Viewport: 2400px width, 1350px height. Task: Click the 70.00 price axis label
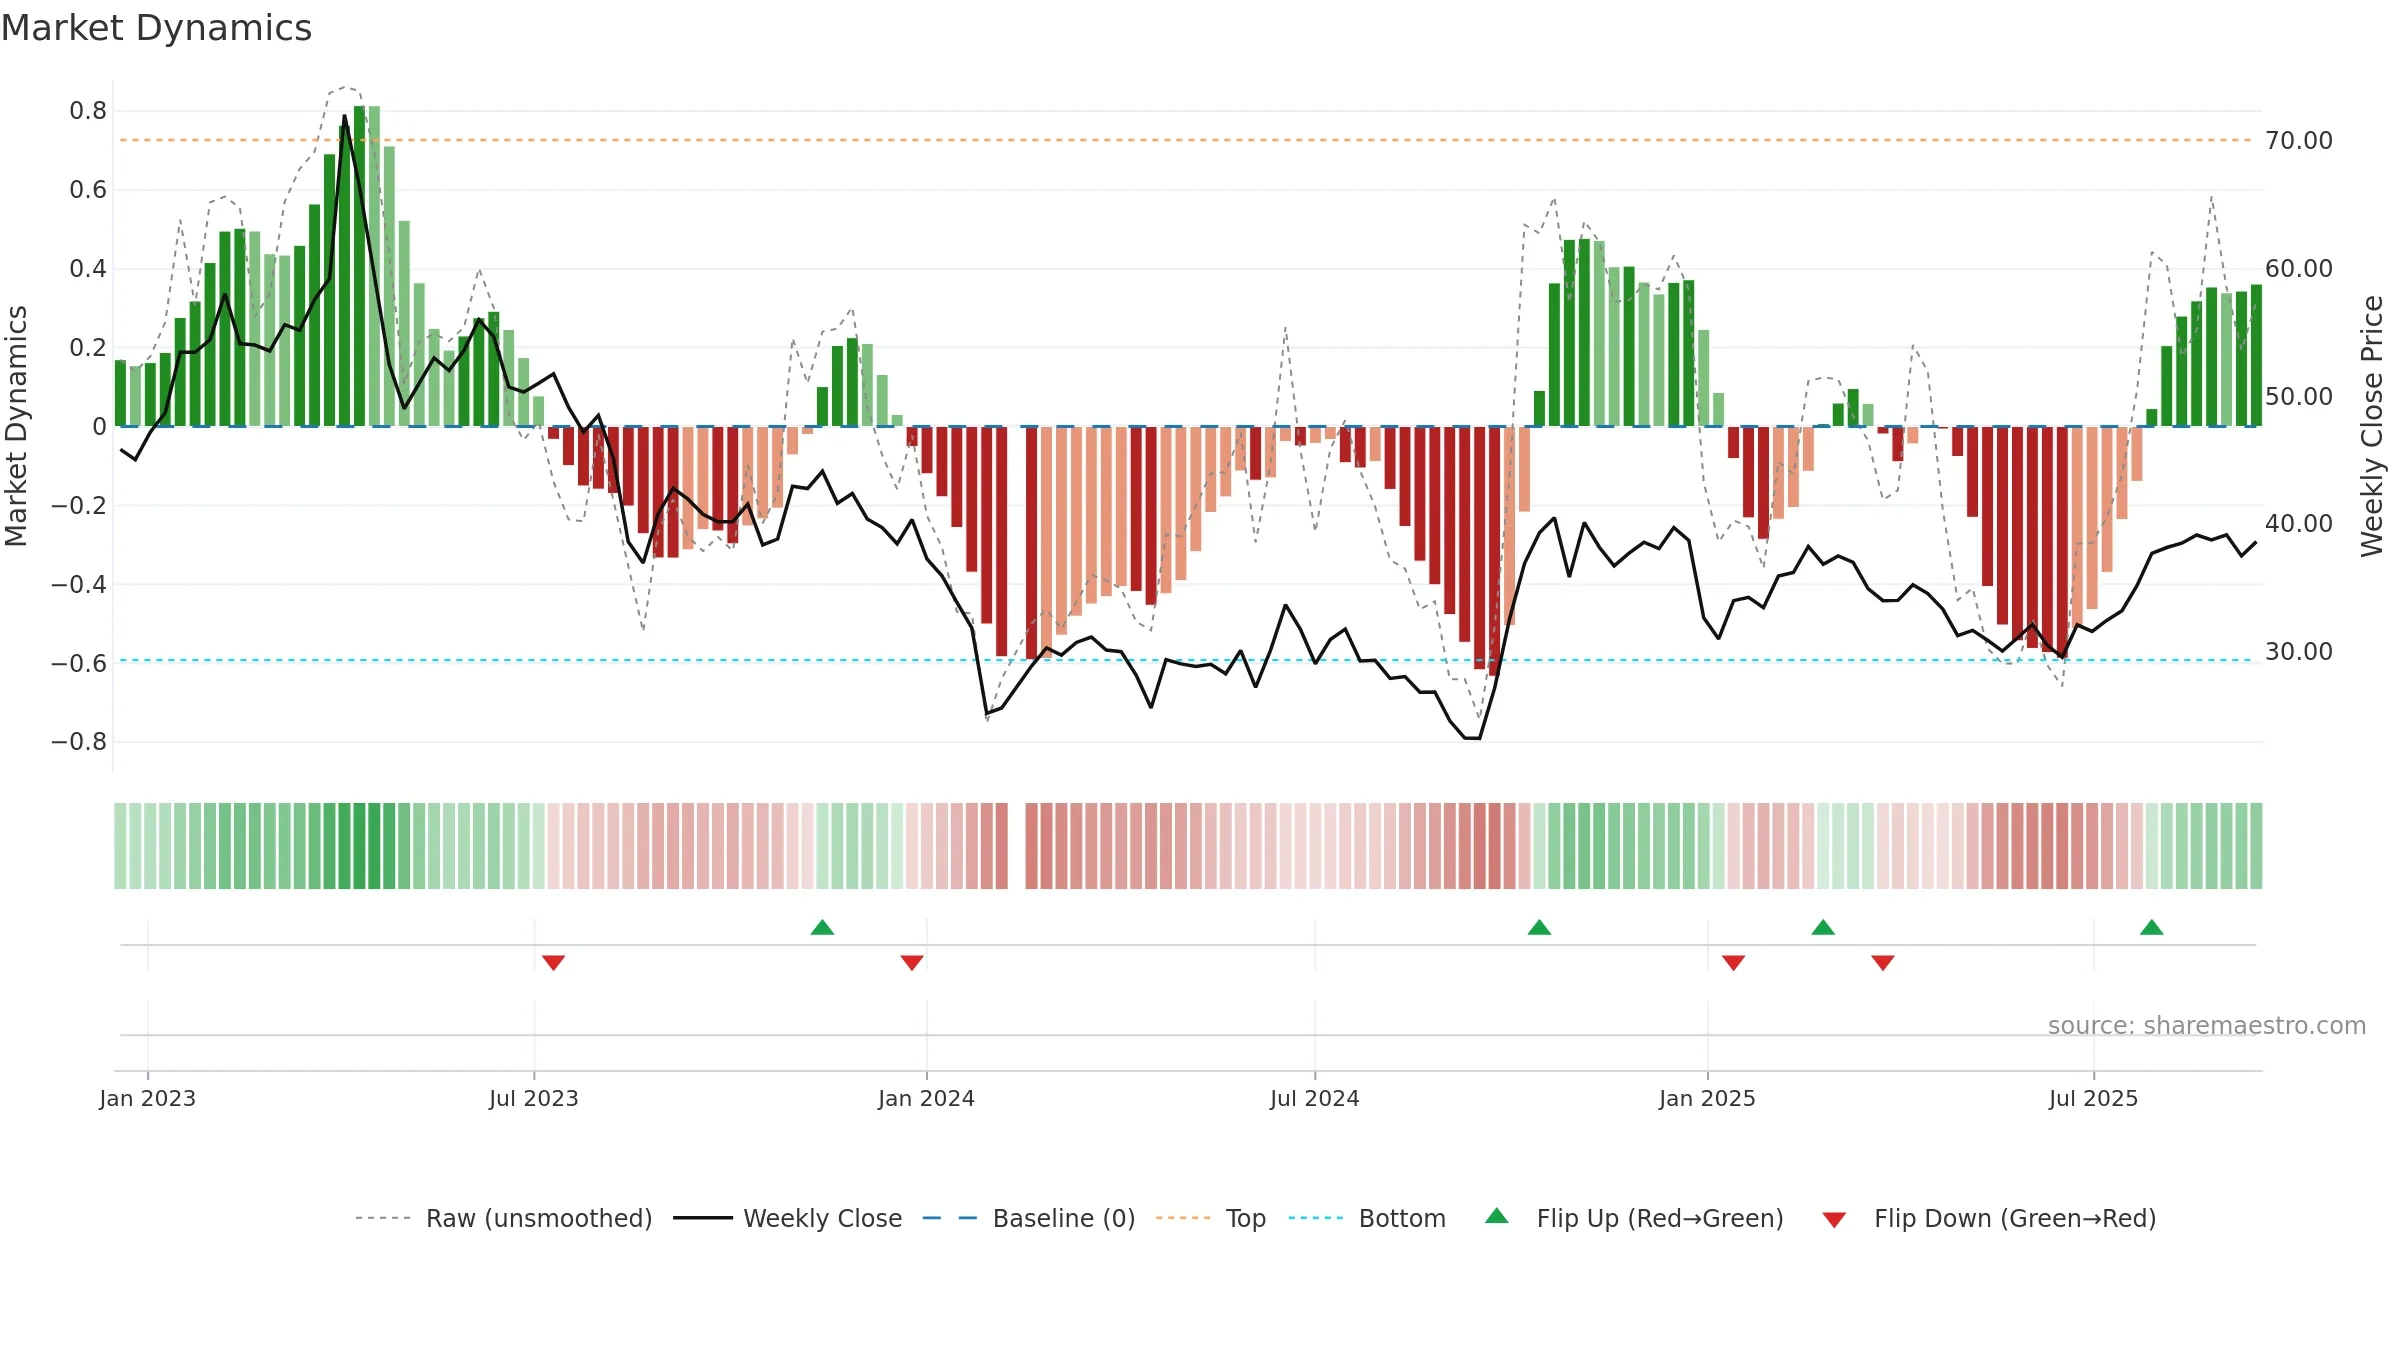click(x=2299, y=141)
